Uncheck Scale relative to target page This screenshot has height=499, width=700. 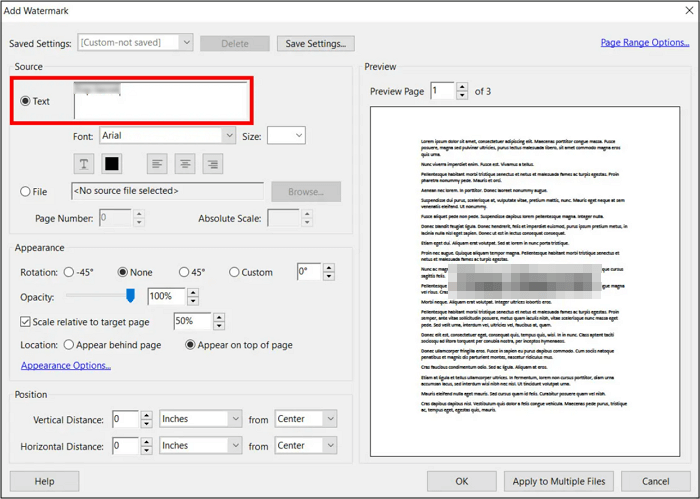(26, 322)
